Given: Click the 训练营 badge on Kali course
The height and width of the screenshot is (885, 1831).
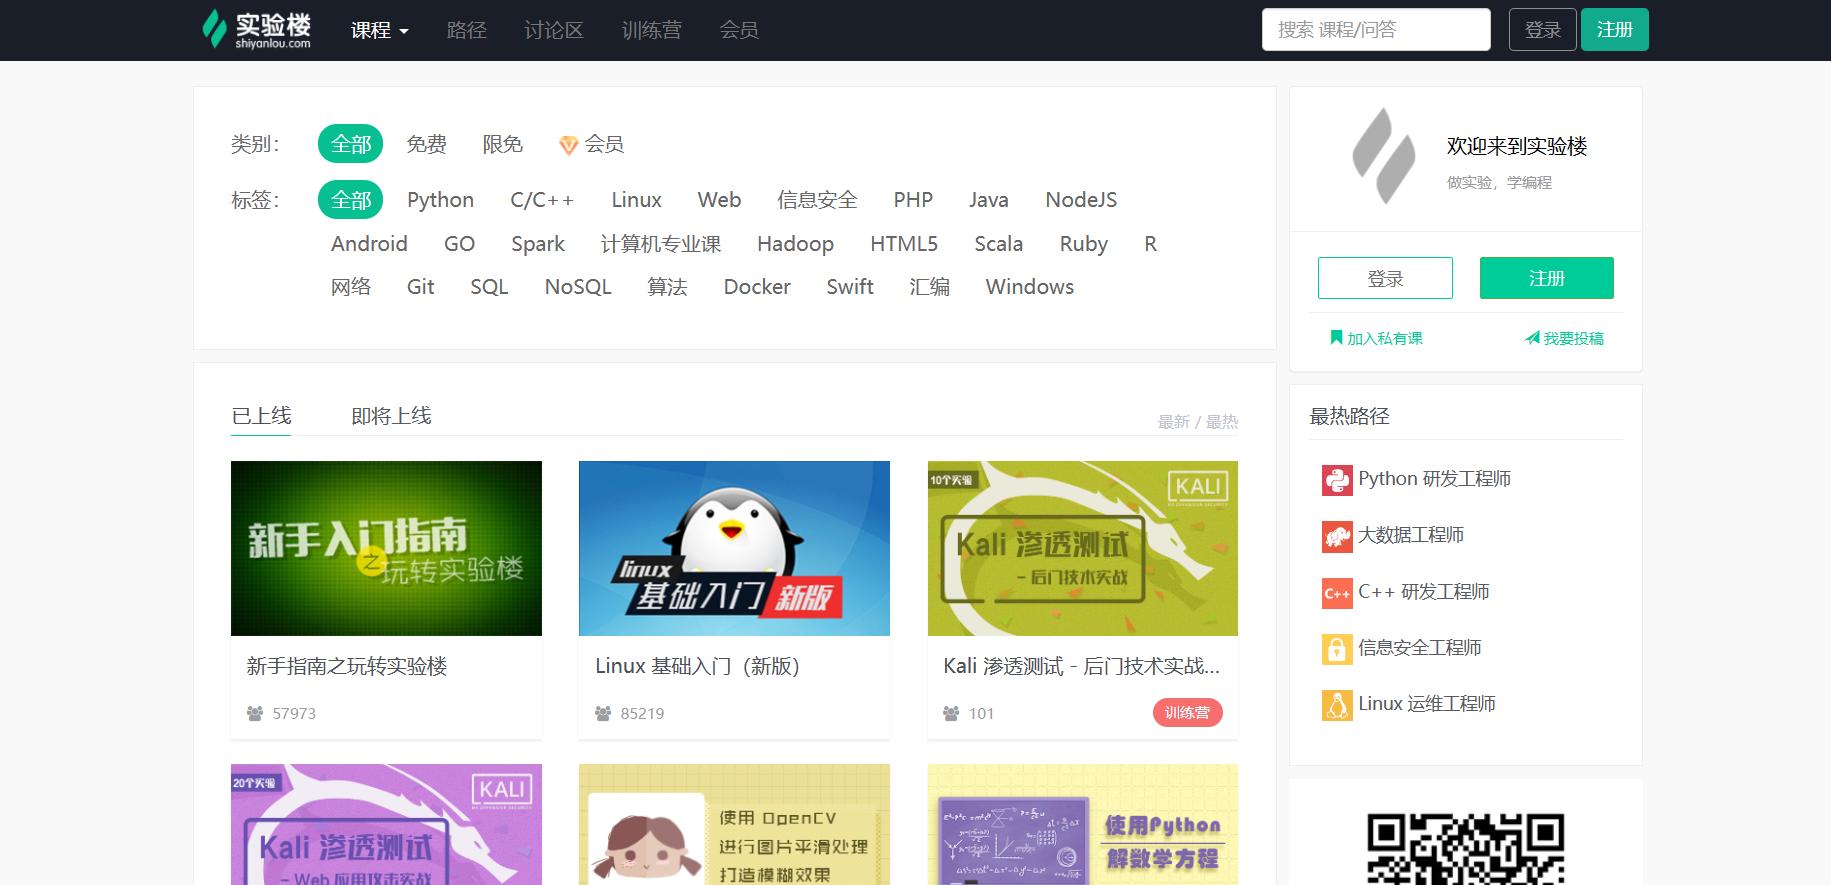Looking at the screenshot, I should coord(1187,713).
